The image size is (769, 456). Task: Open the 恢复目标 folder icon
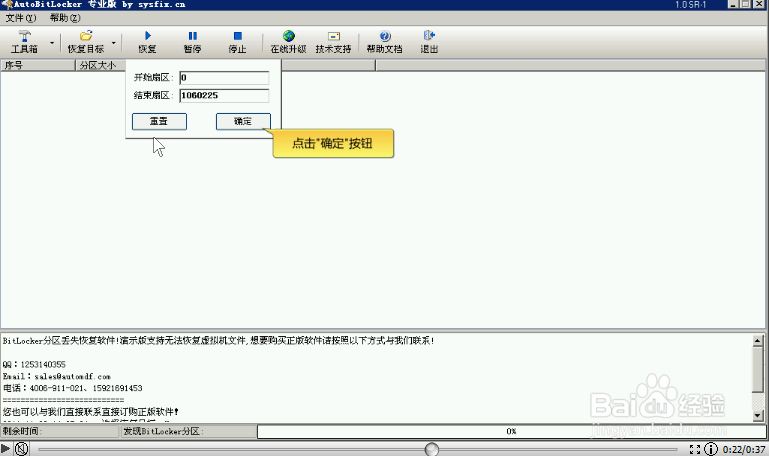[x=86, y=36]
